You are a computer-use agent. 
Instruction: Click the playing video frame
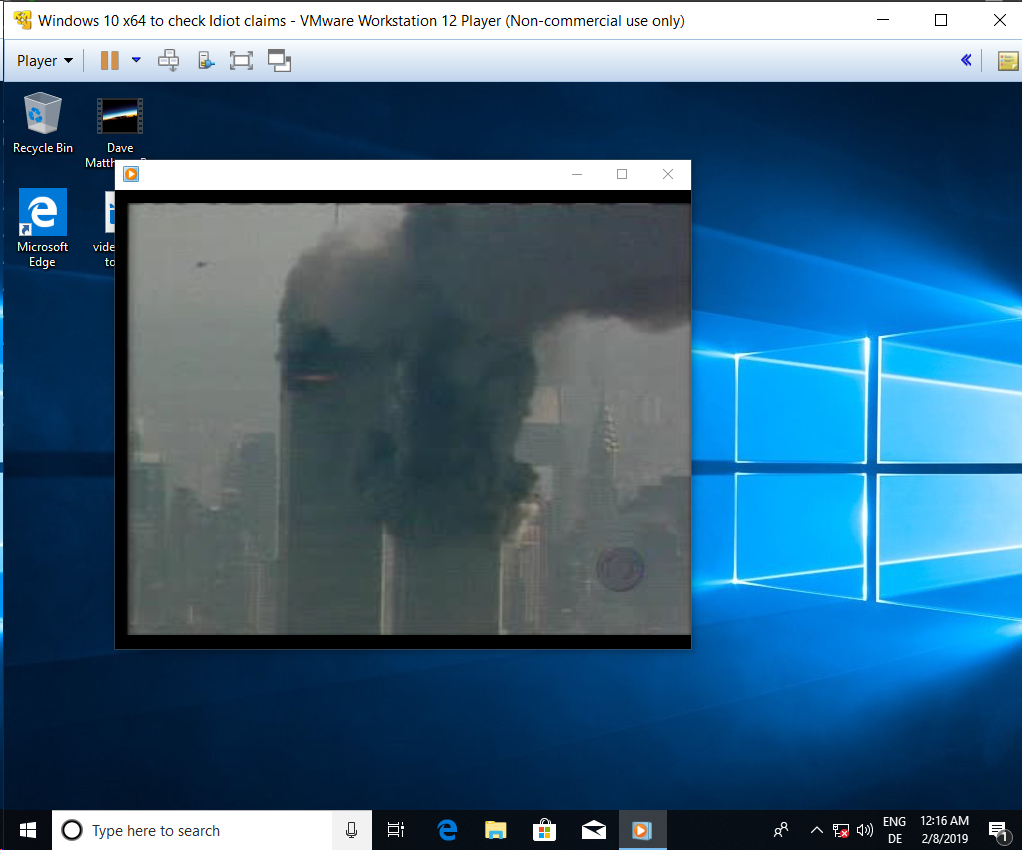(409, 418)
